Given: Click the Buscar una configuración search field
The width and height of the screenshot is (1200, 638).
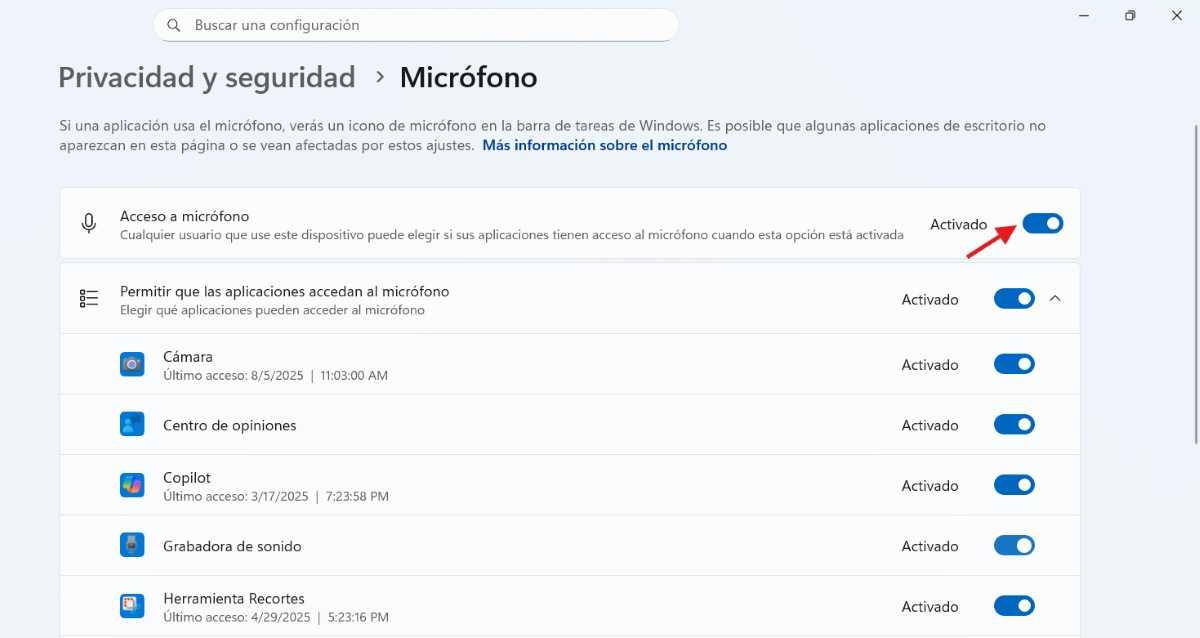Looking at the screenshot, I should coord(416,24).
